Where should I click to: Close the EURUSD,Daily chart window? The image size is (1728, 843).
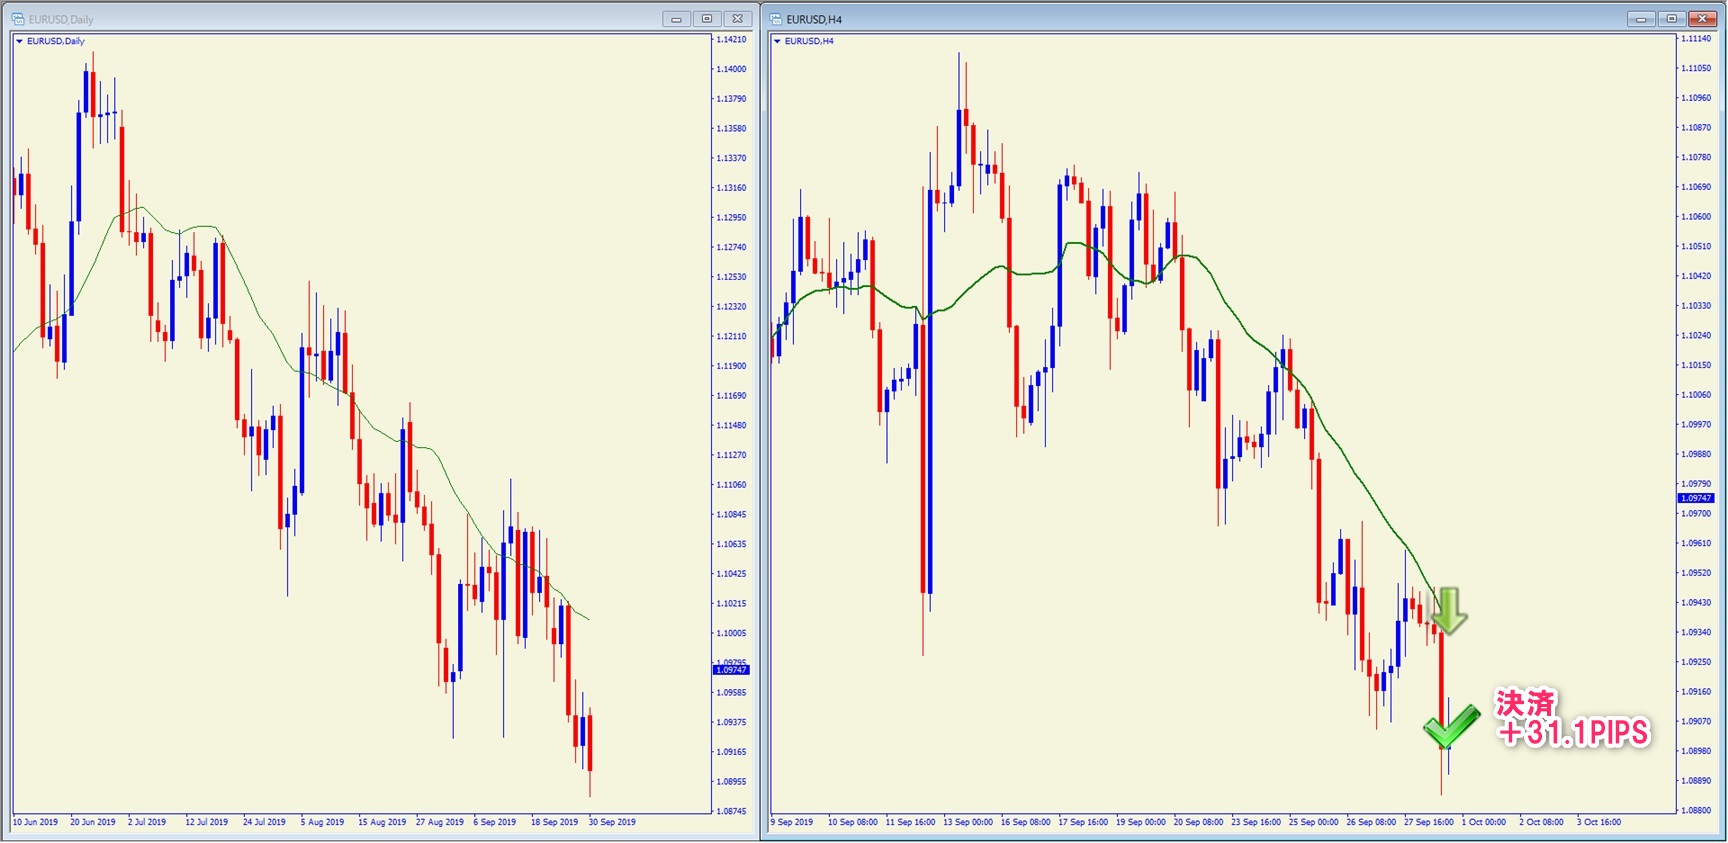click(738, 19)
